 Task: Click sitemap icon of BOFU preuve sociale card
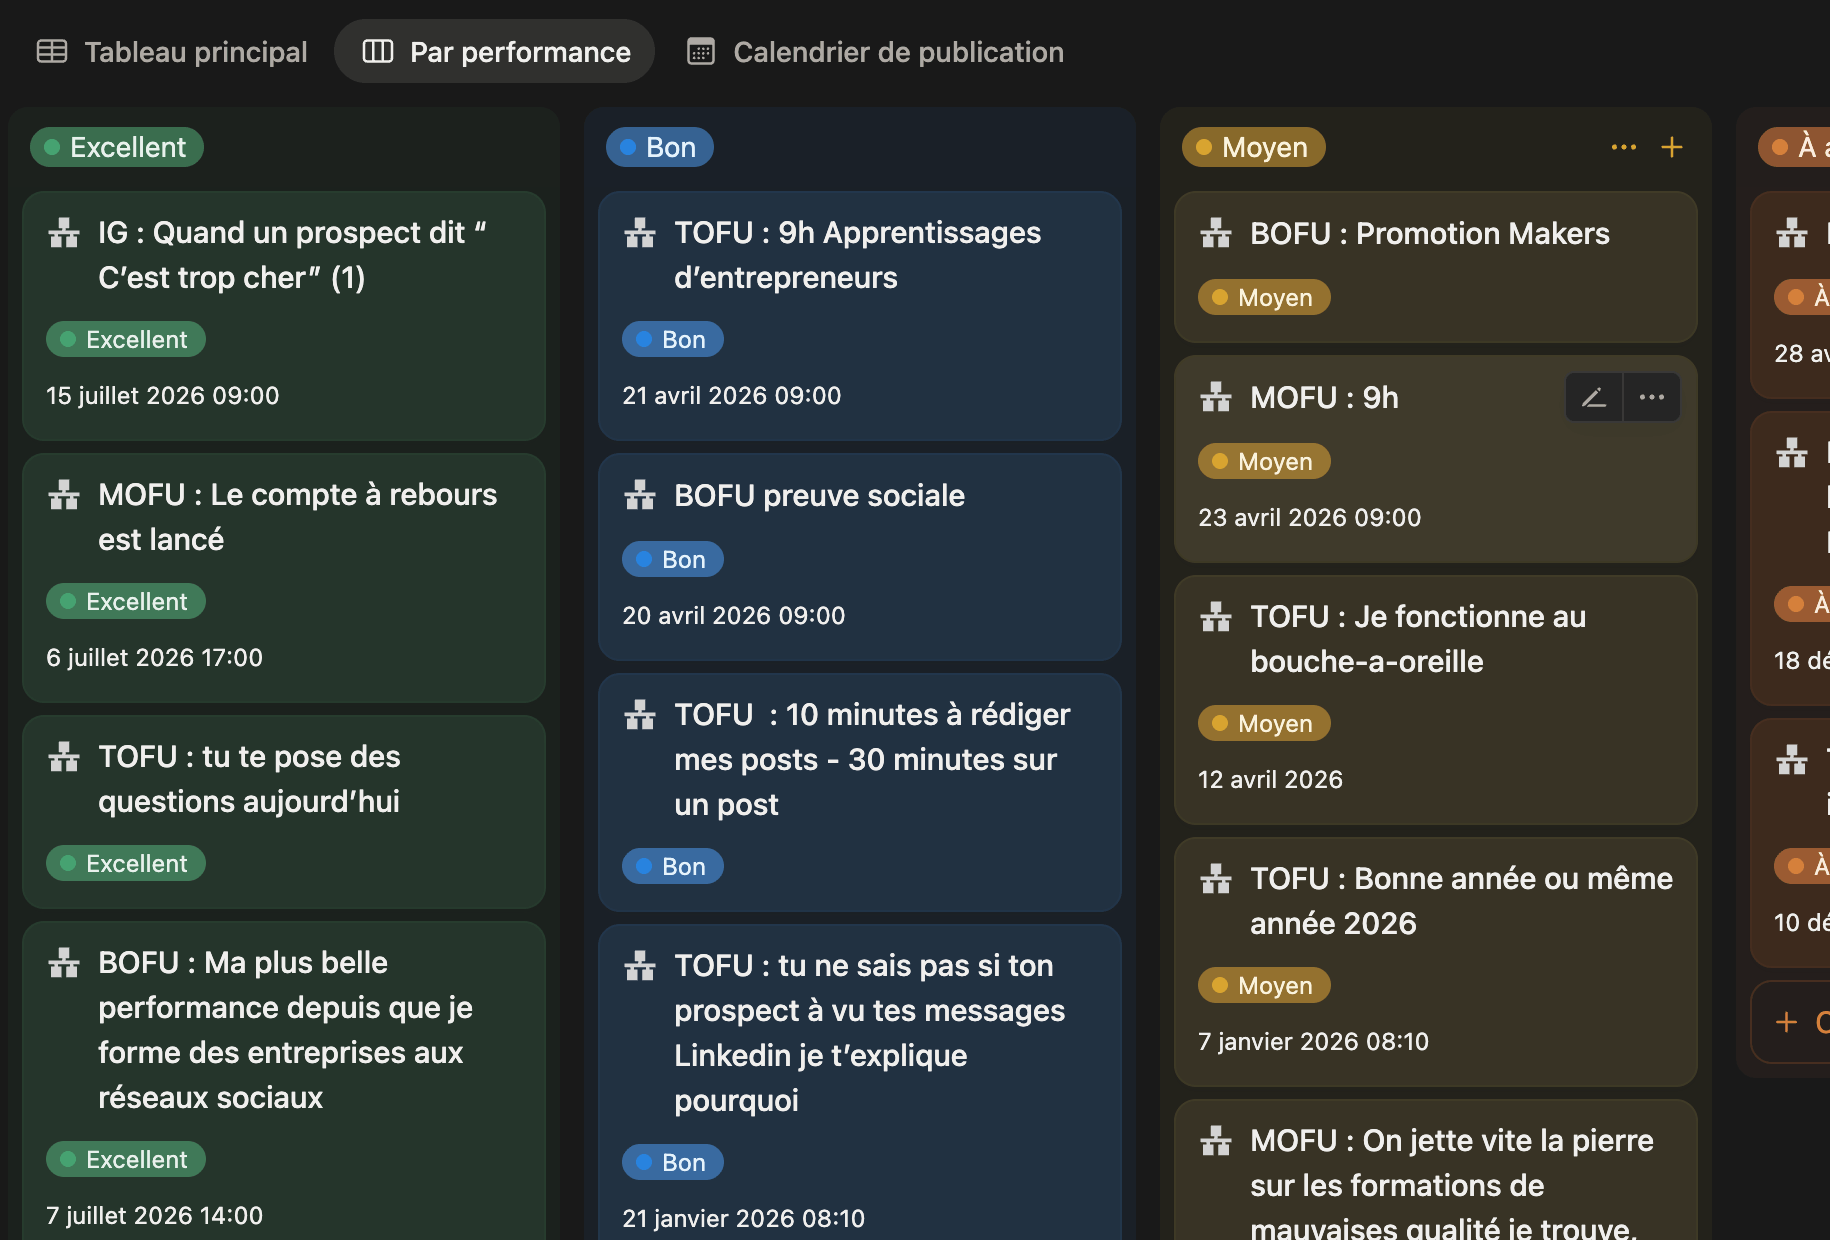[x=640, y=495]
